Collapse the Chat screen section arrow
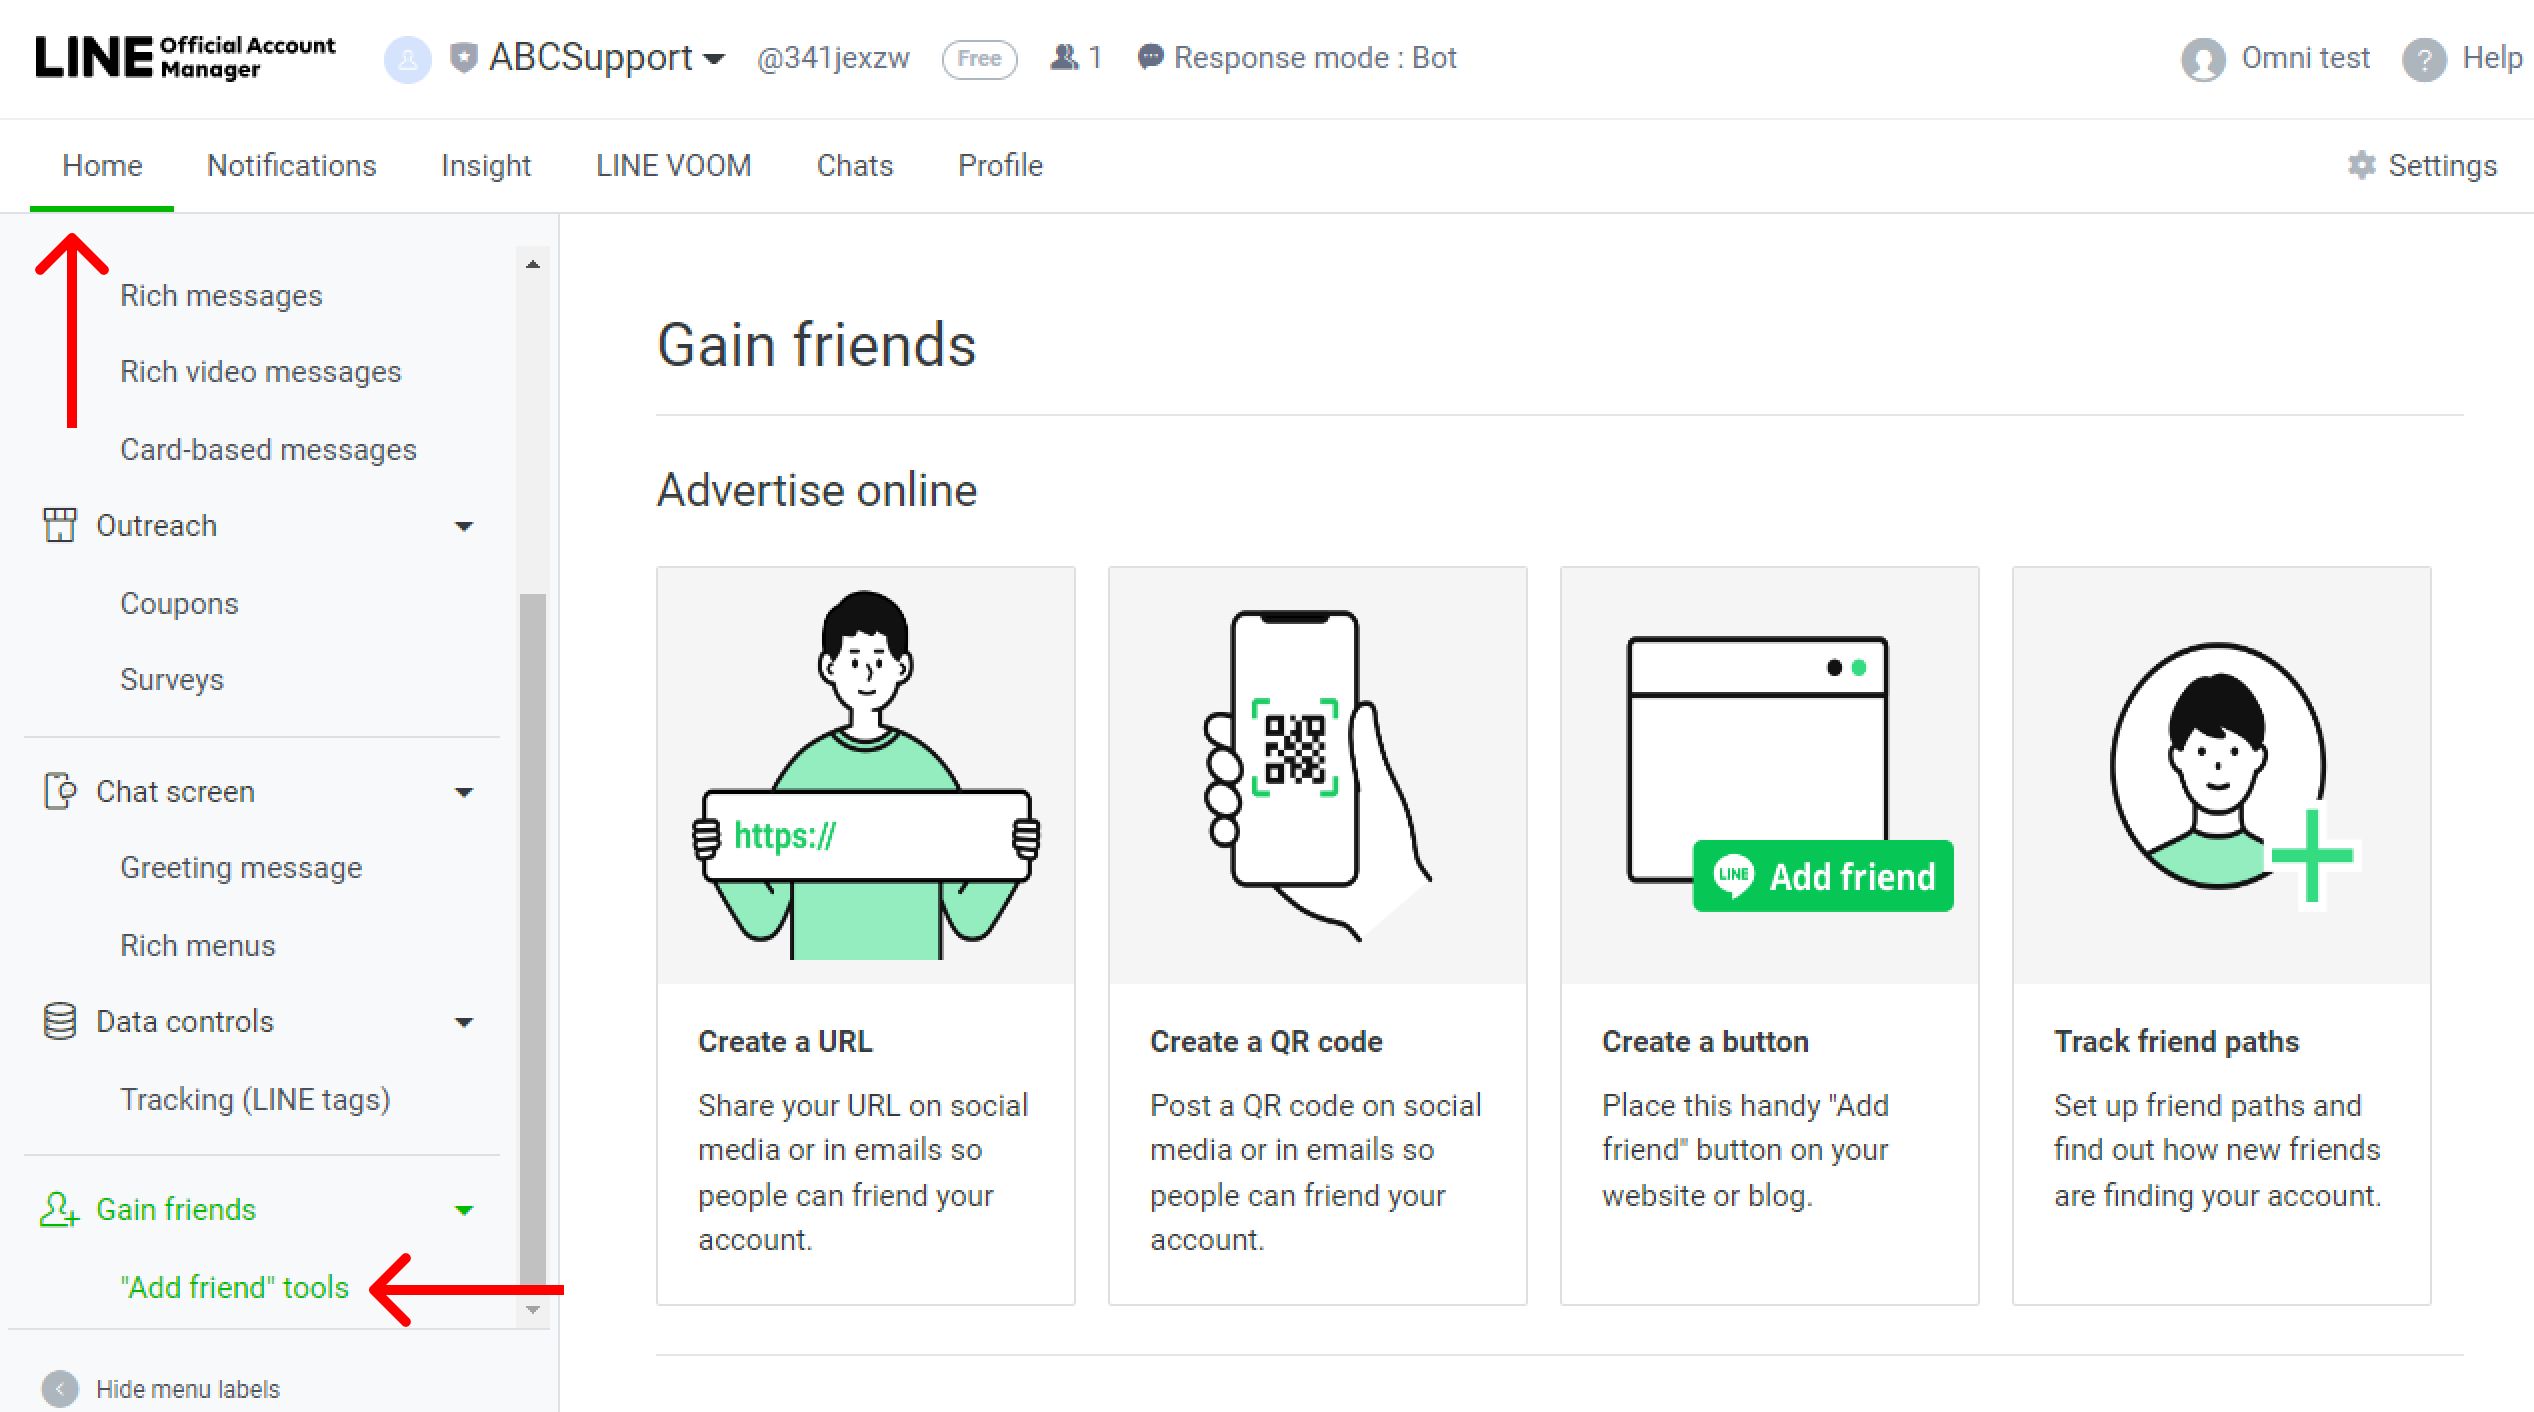Viewport: 2534px width, 1412px height. pyautogui.click(x=464, y=792)
